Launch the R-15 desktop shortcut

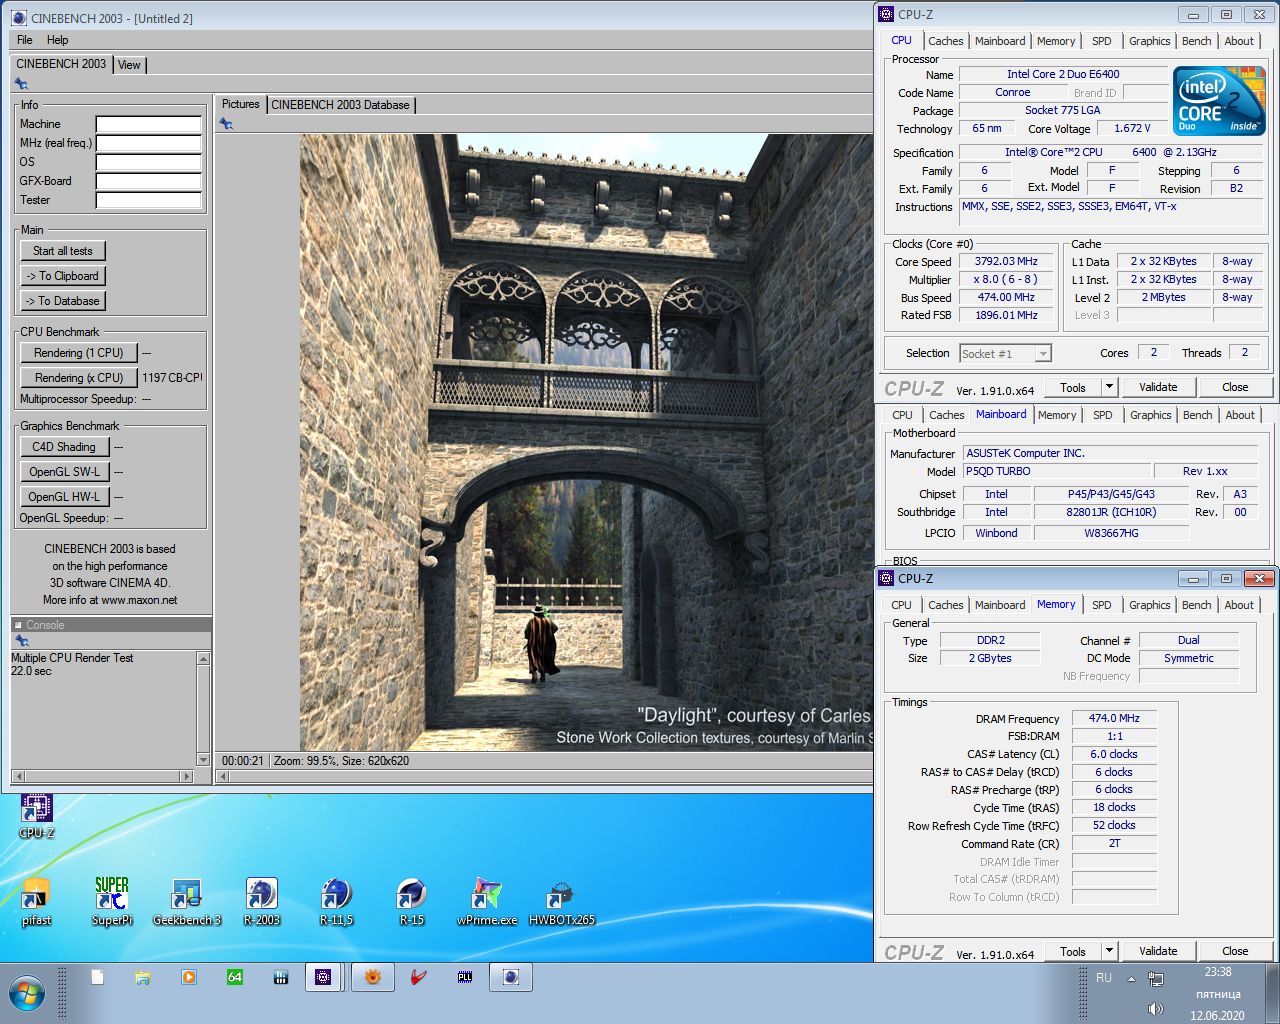tap(411, 901)
